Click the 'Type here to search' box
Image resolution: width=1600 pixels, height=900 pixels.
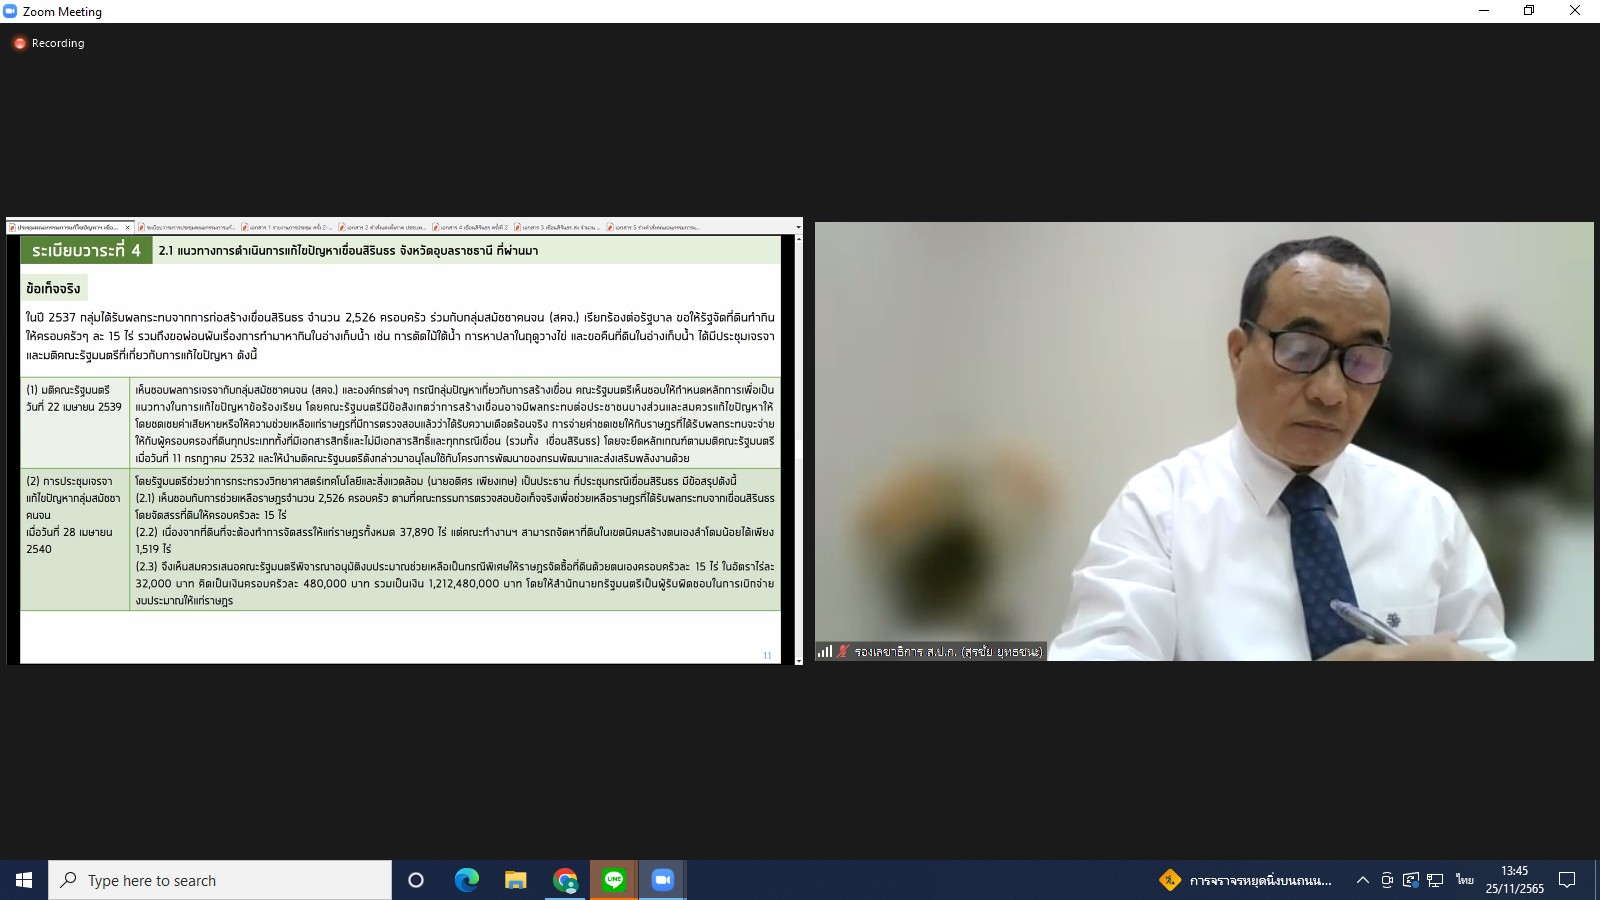pos(220,880)
